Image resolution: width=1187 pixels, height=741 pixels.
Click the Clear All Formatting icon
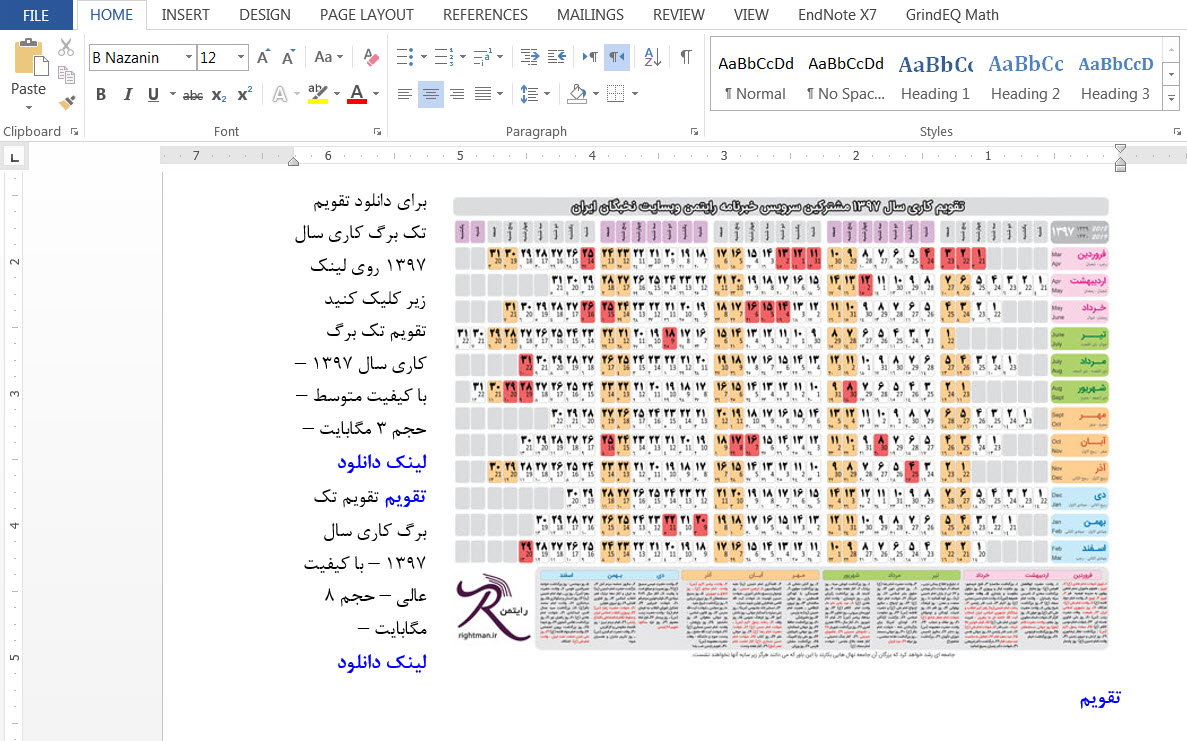click(x=370, y=57)
